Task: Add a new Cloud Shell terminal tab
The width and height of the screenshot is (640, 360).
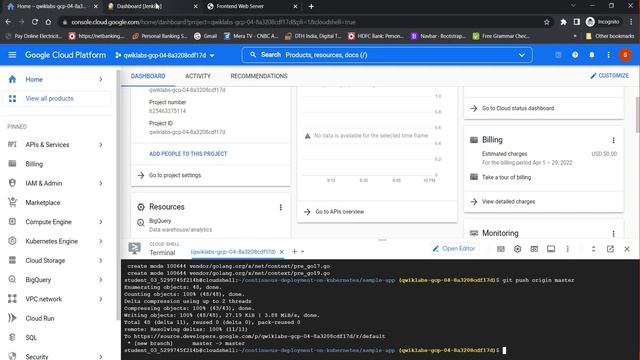Action: pos(294,251)
